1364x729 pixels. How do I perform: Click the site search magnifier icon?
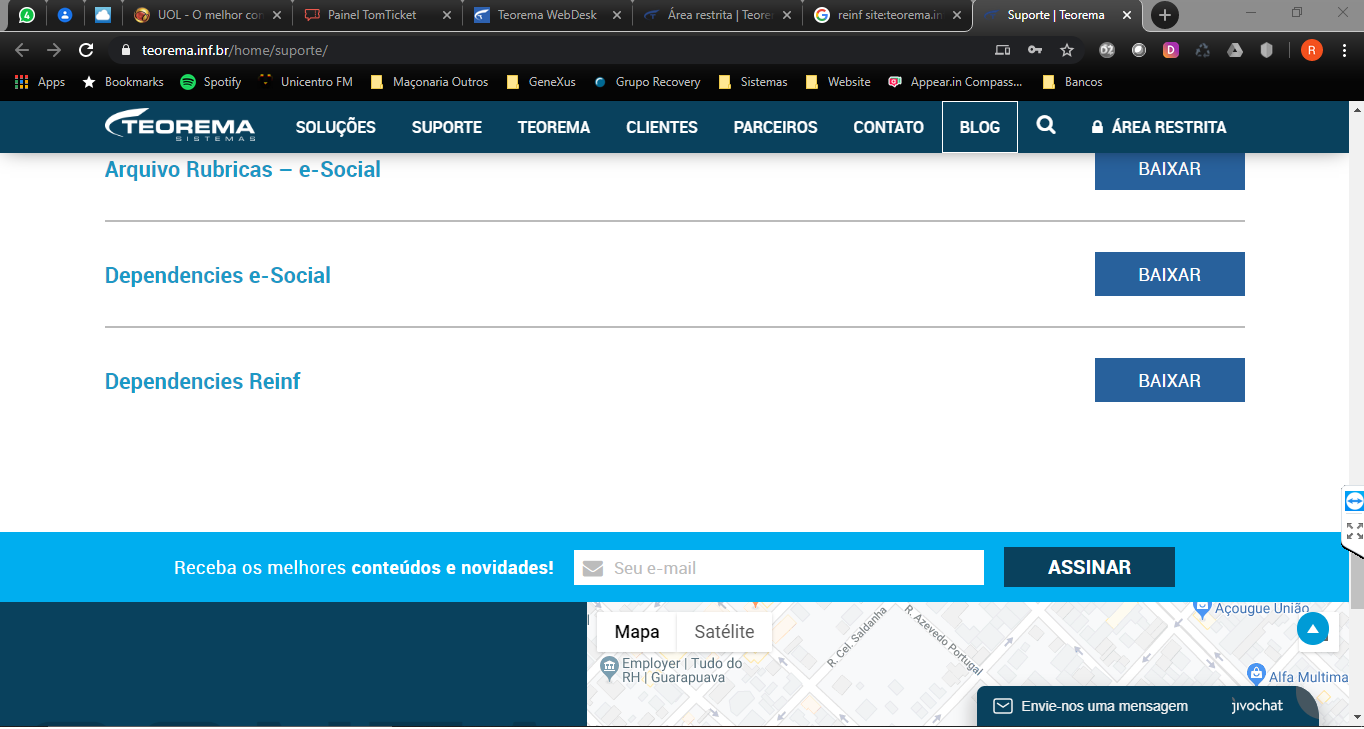1046,125
